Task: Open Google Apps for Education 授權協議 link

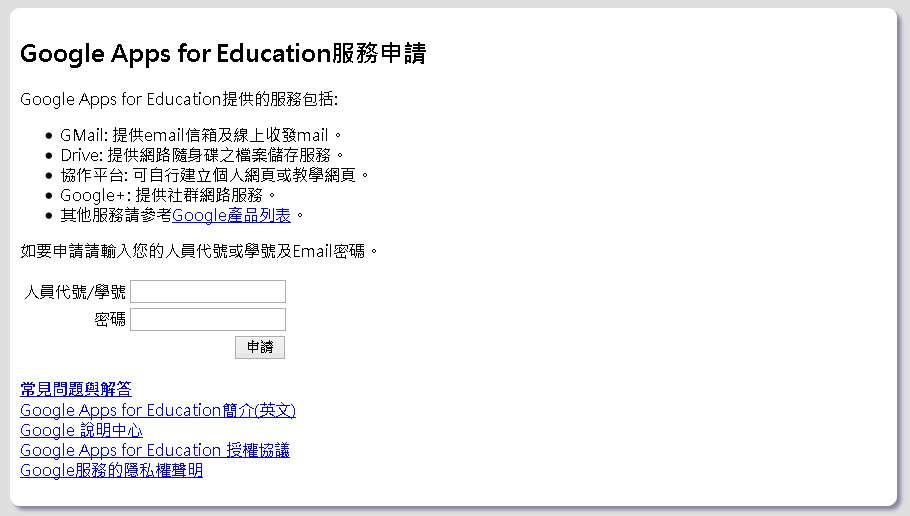Action: pos(155,450)
